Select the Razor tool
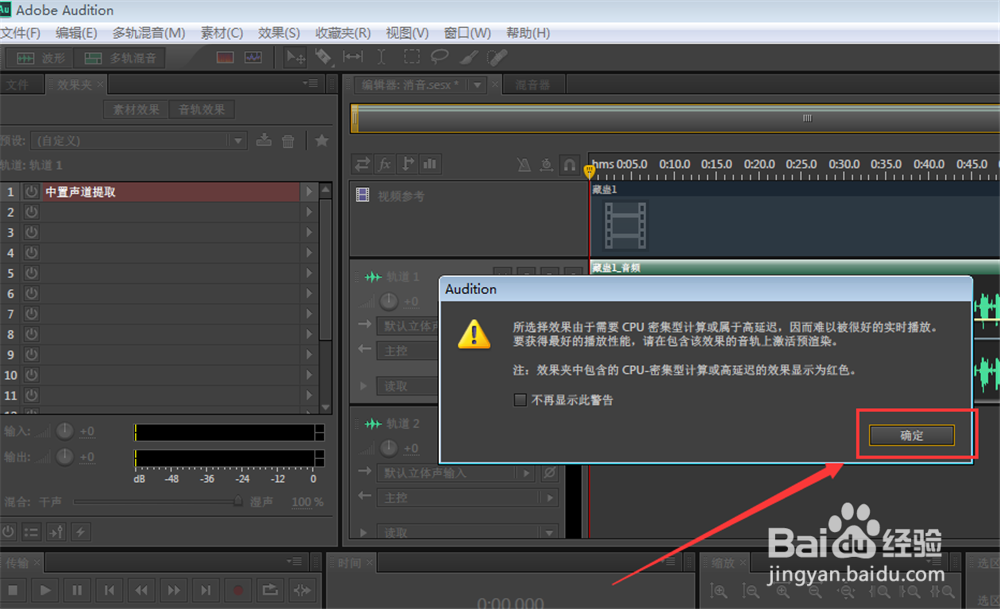Image resolution: width=1000 pixels, height=609 pixels. tap(323, 57)
